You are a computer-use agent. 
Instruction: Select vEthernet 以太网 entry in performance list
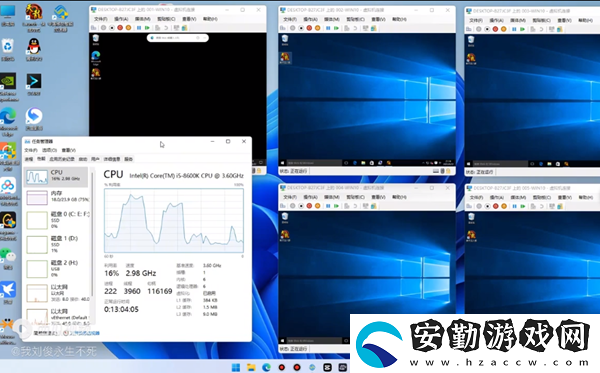[57, 317]
